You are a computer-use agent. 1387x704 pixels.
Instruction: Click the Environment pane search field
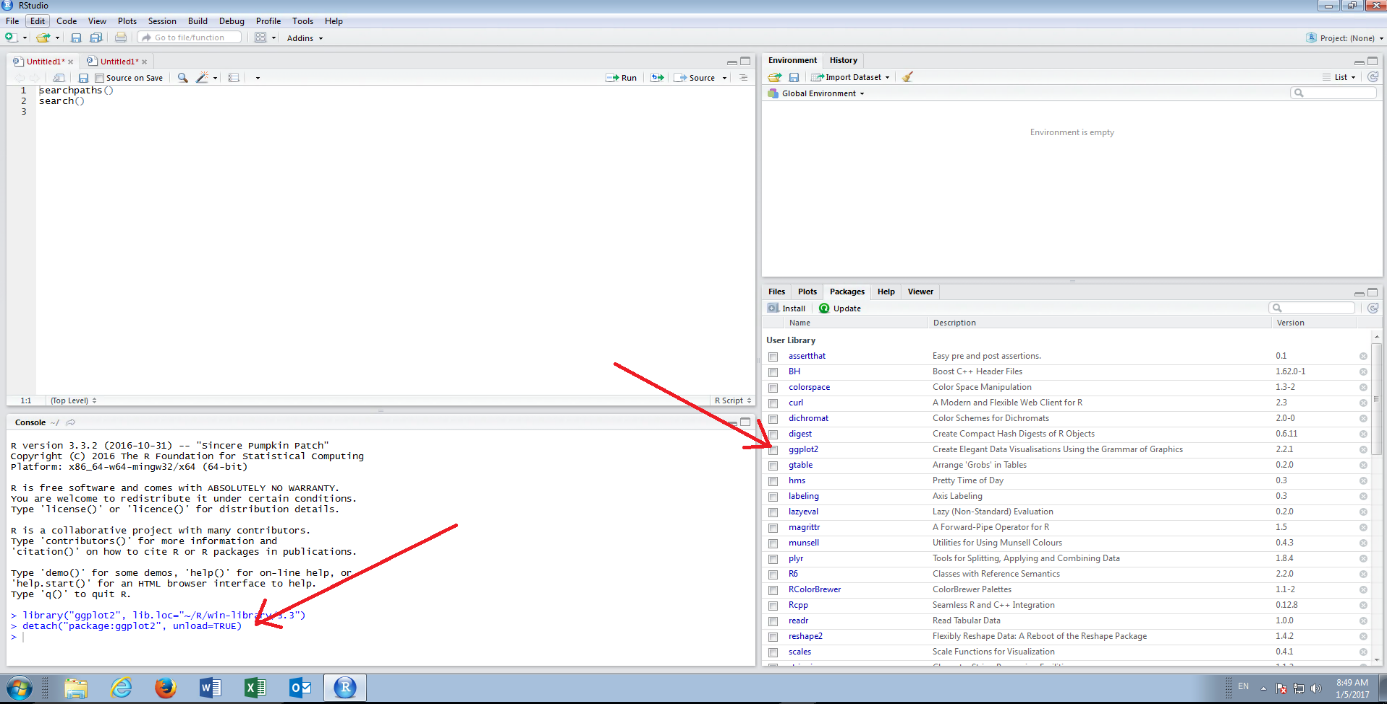tap(1333, 93)
